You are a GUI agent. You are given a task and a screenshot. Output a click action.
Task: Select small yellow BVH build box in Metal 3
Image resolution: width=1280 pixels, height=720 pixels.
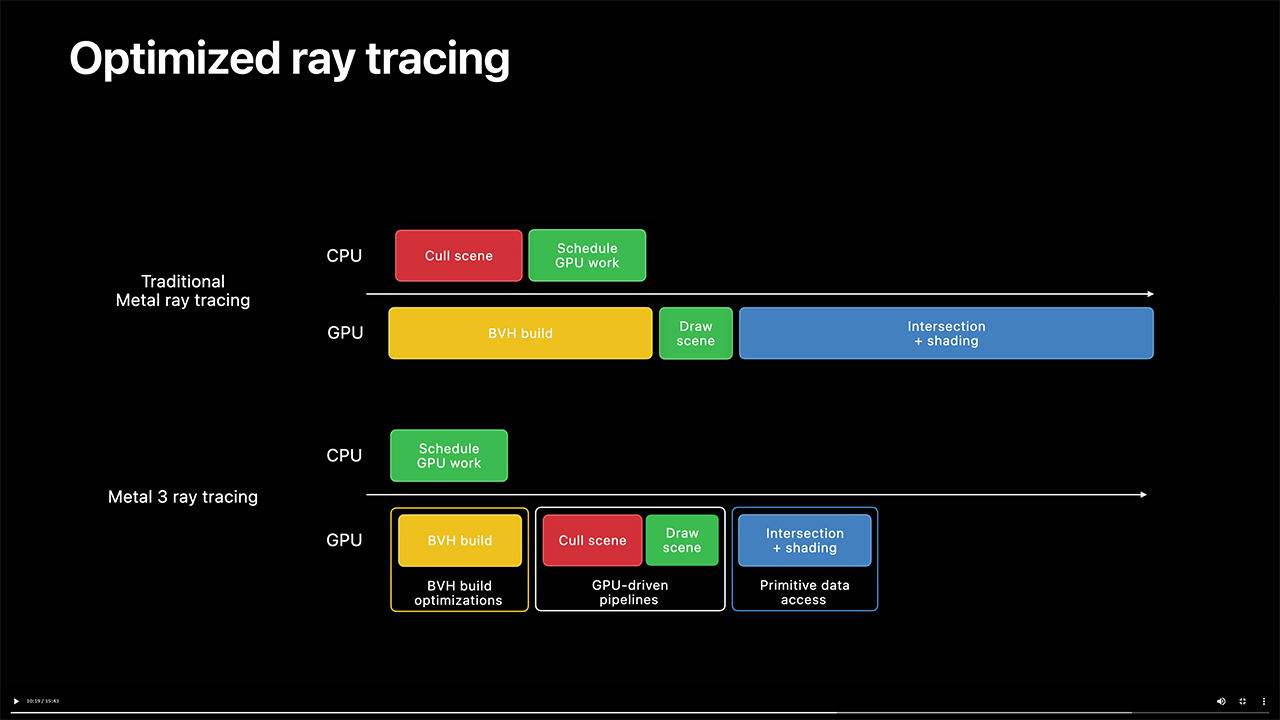click(460, 541)
